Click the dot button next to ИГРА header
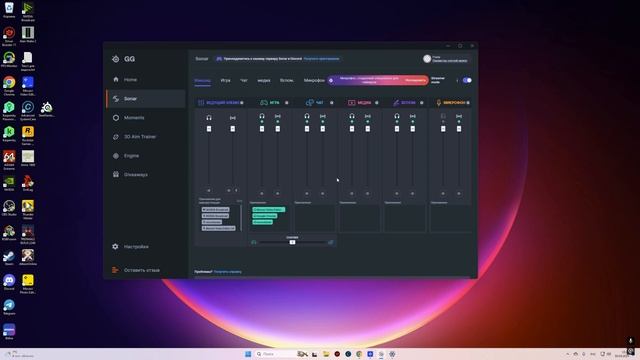Image resolution: width=640 pixels, height=360 pixels. [287, 103]
